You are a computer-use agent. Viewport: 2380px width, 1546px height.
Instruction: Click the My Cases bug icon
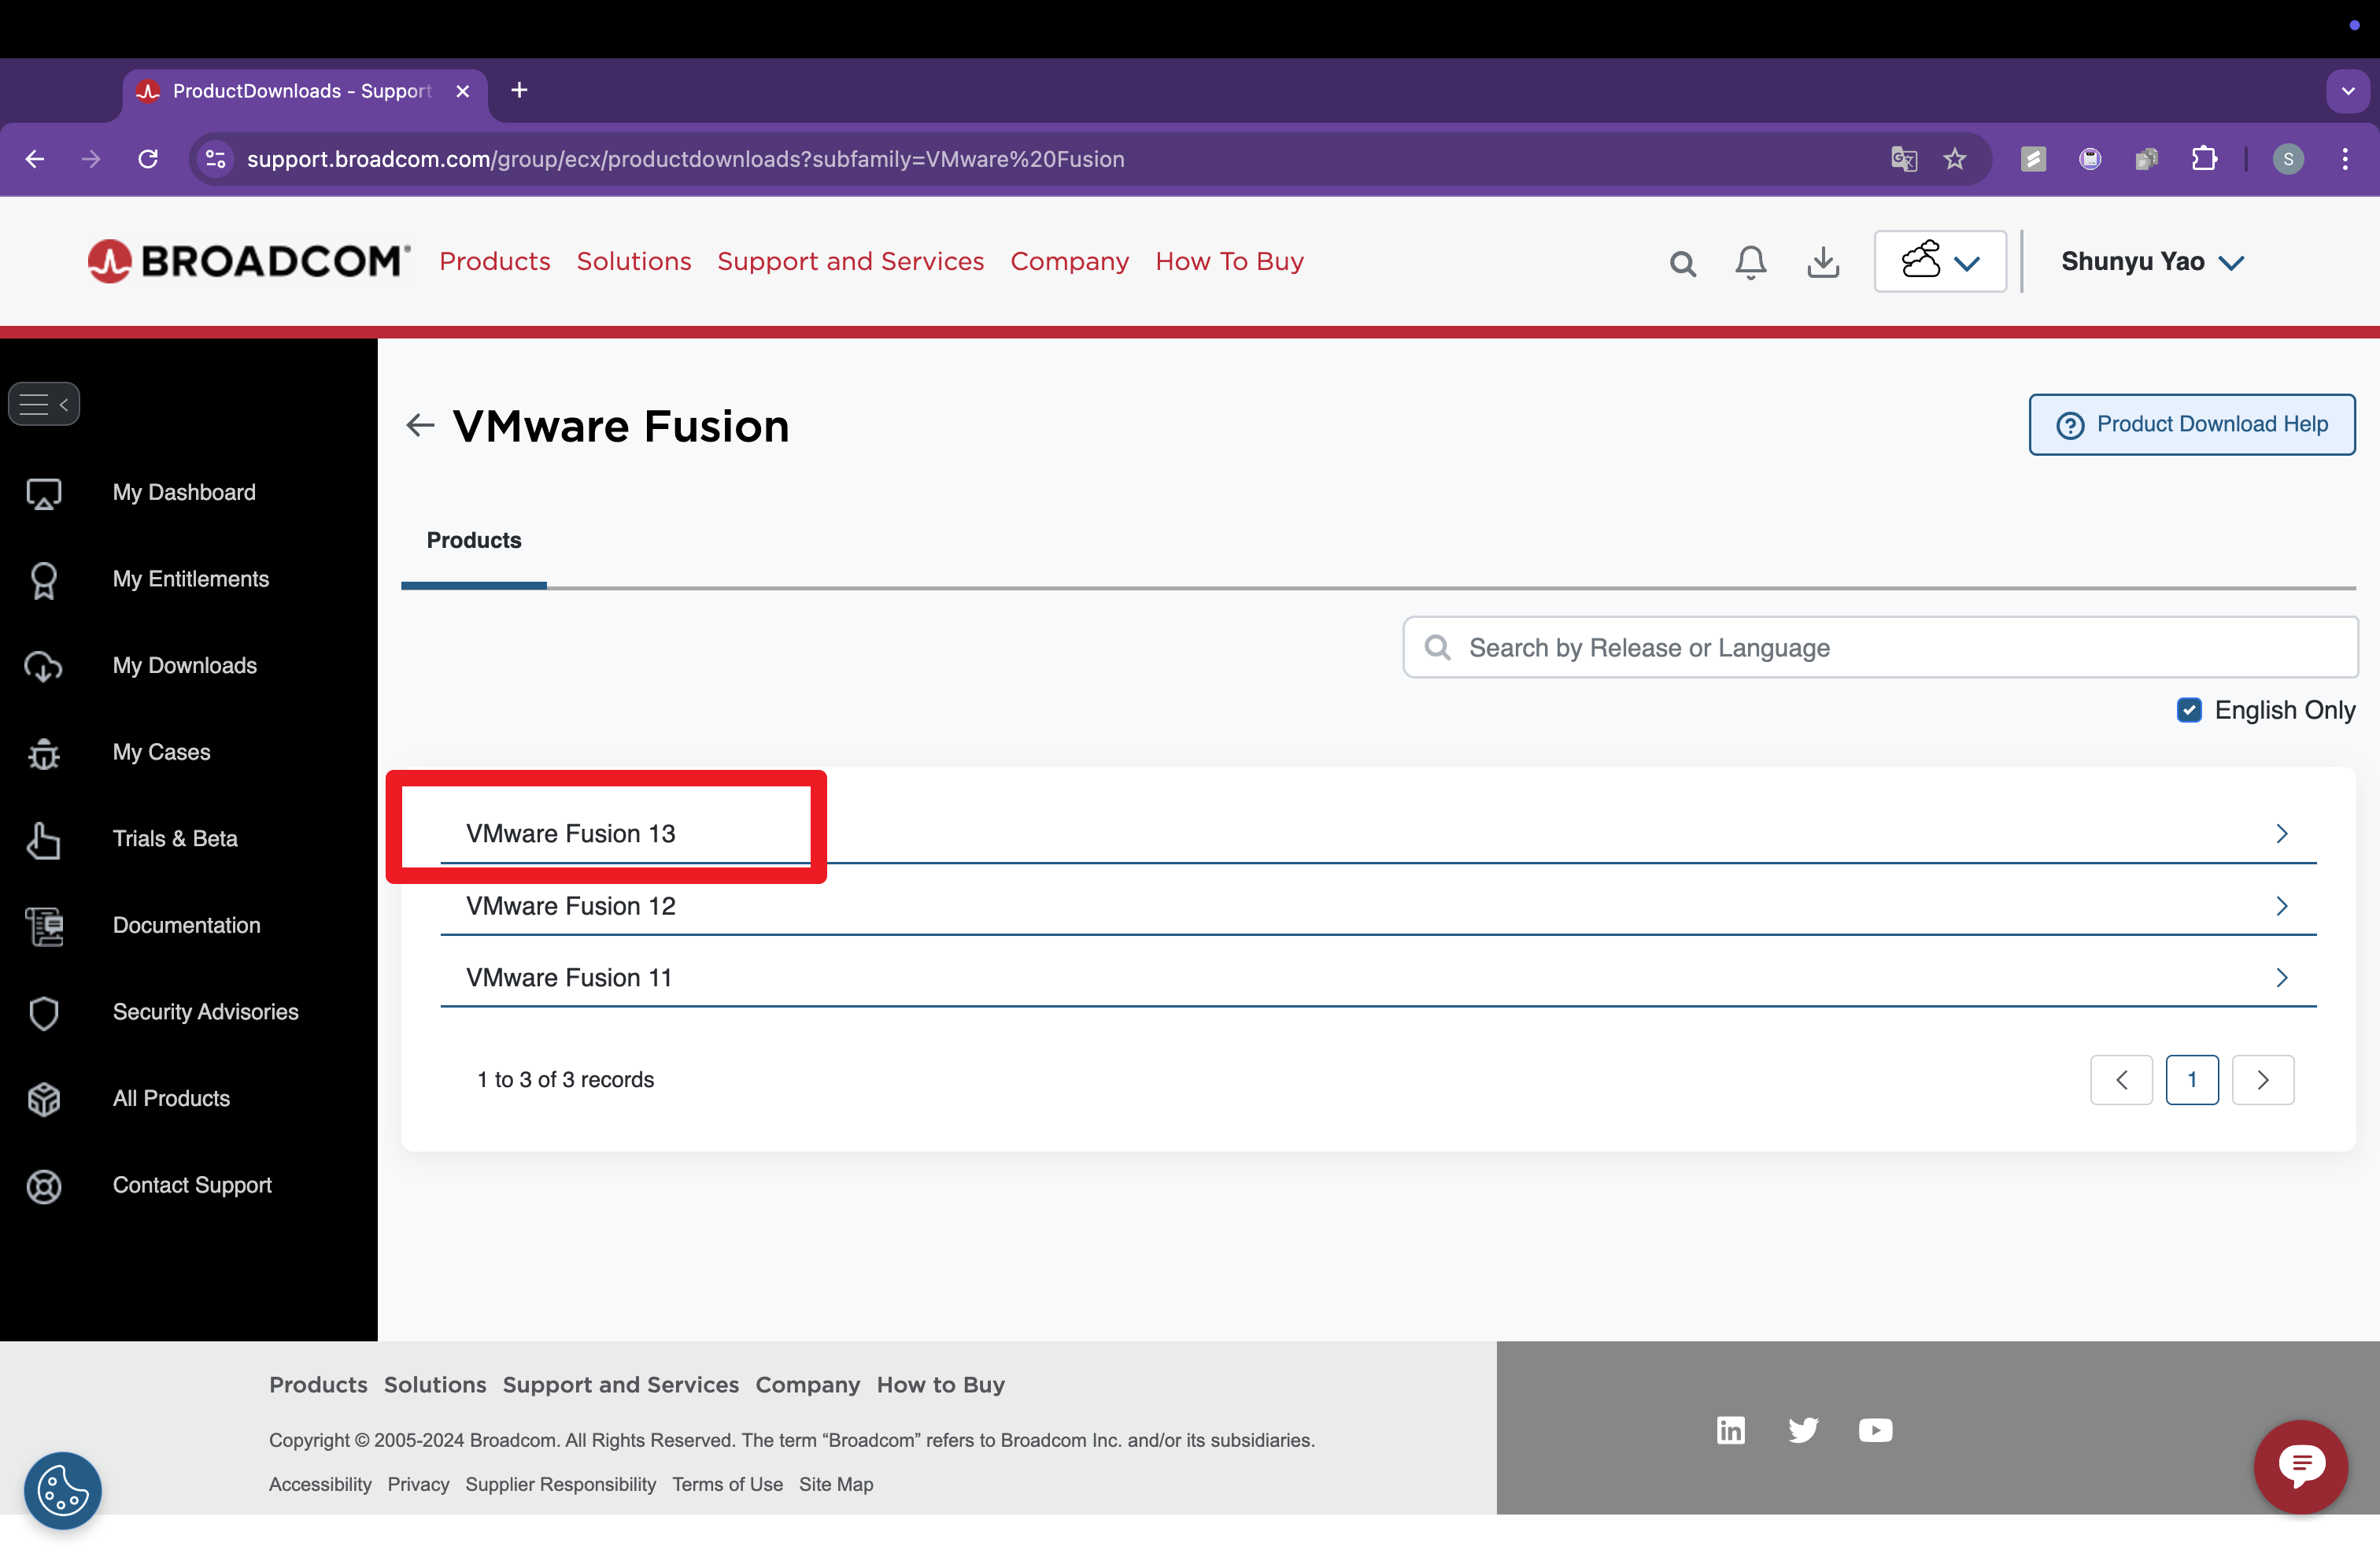tap(44, 753)
